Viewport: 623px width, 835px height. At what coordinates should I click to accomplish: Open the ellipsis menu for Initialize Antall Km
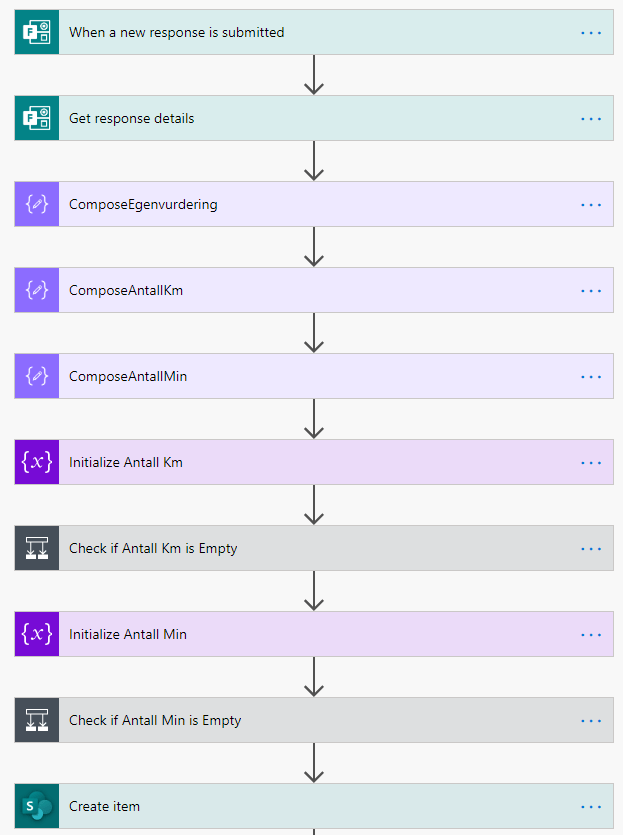[591, 463]
